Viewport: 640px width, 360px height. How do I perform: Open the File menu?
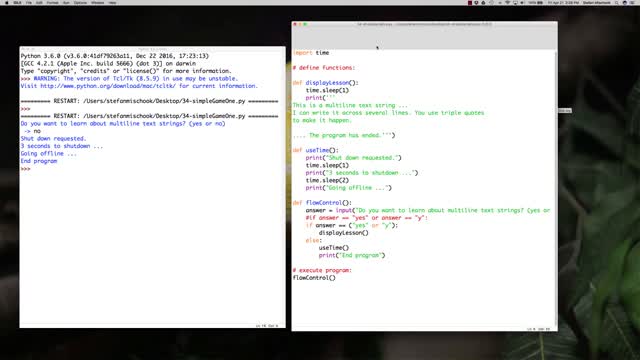coord(29,2)
